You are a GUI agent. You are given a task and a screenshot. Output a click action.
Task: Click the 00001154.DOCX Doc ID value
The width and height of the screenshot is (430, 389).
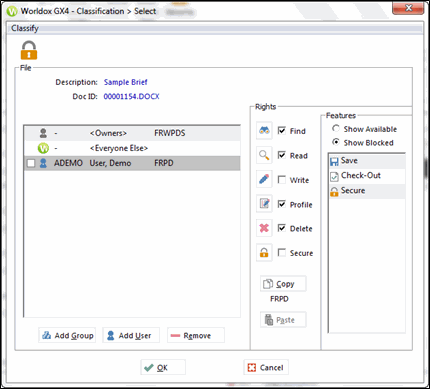pos(131,96)
